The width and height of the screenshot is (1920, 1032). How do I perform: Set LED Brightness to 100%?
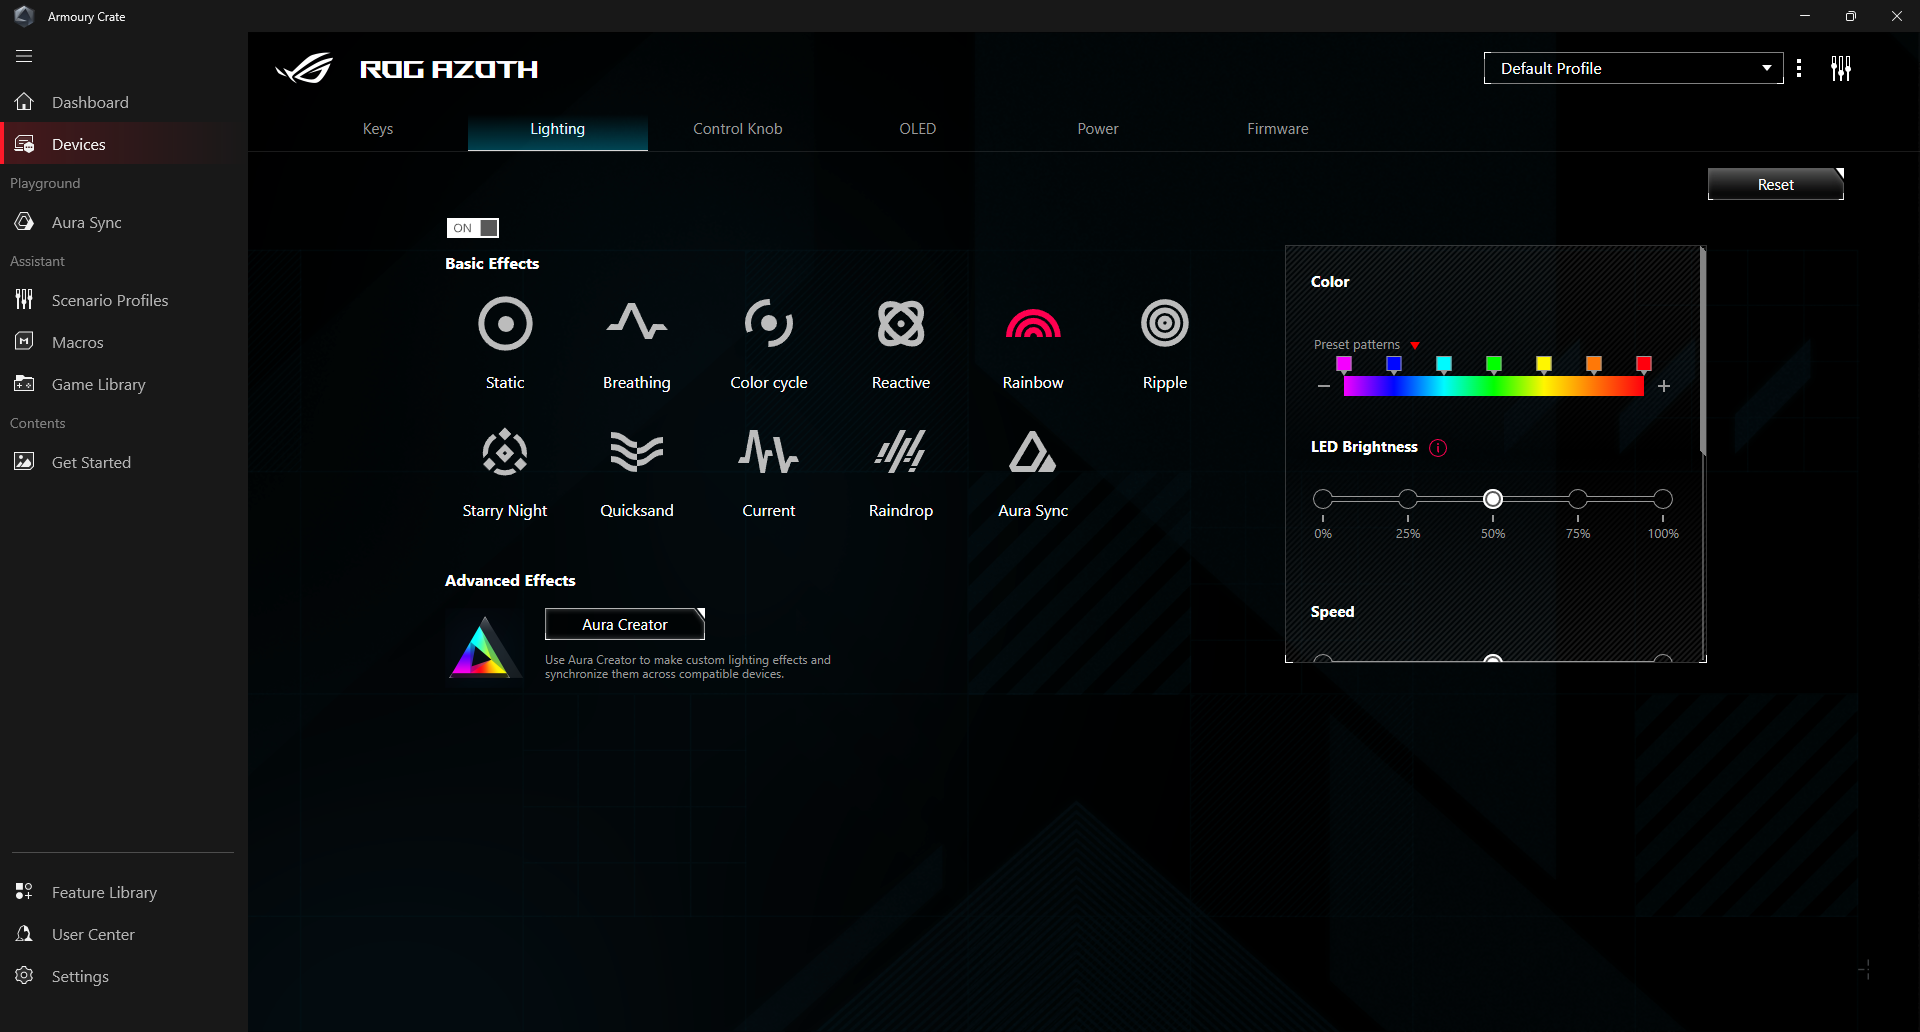click(1663, 499)
